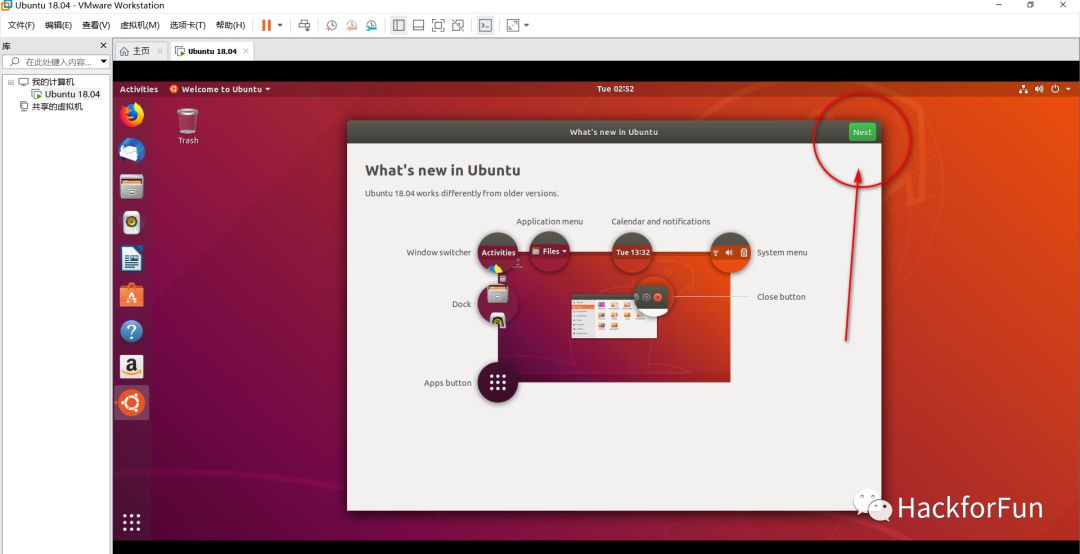This screenshot has width=1080, height=554.
Task: Click the send Ctrl+Alt+Del toolbar icon
Action: pos(304,25)
